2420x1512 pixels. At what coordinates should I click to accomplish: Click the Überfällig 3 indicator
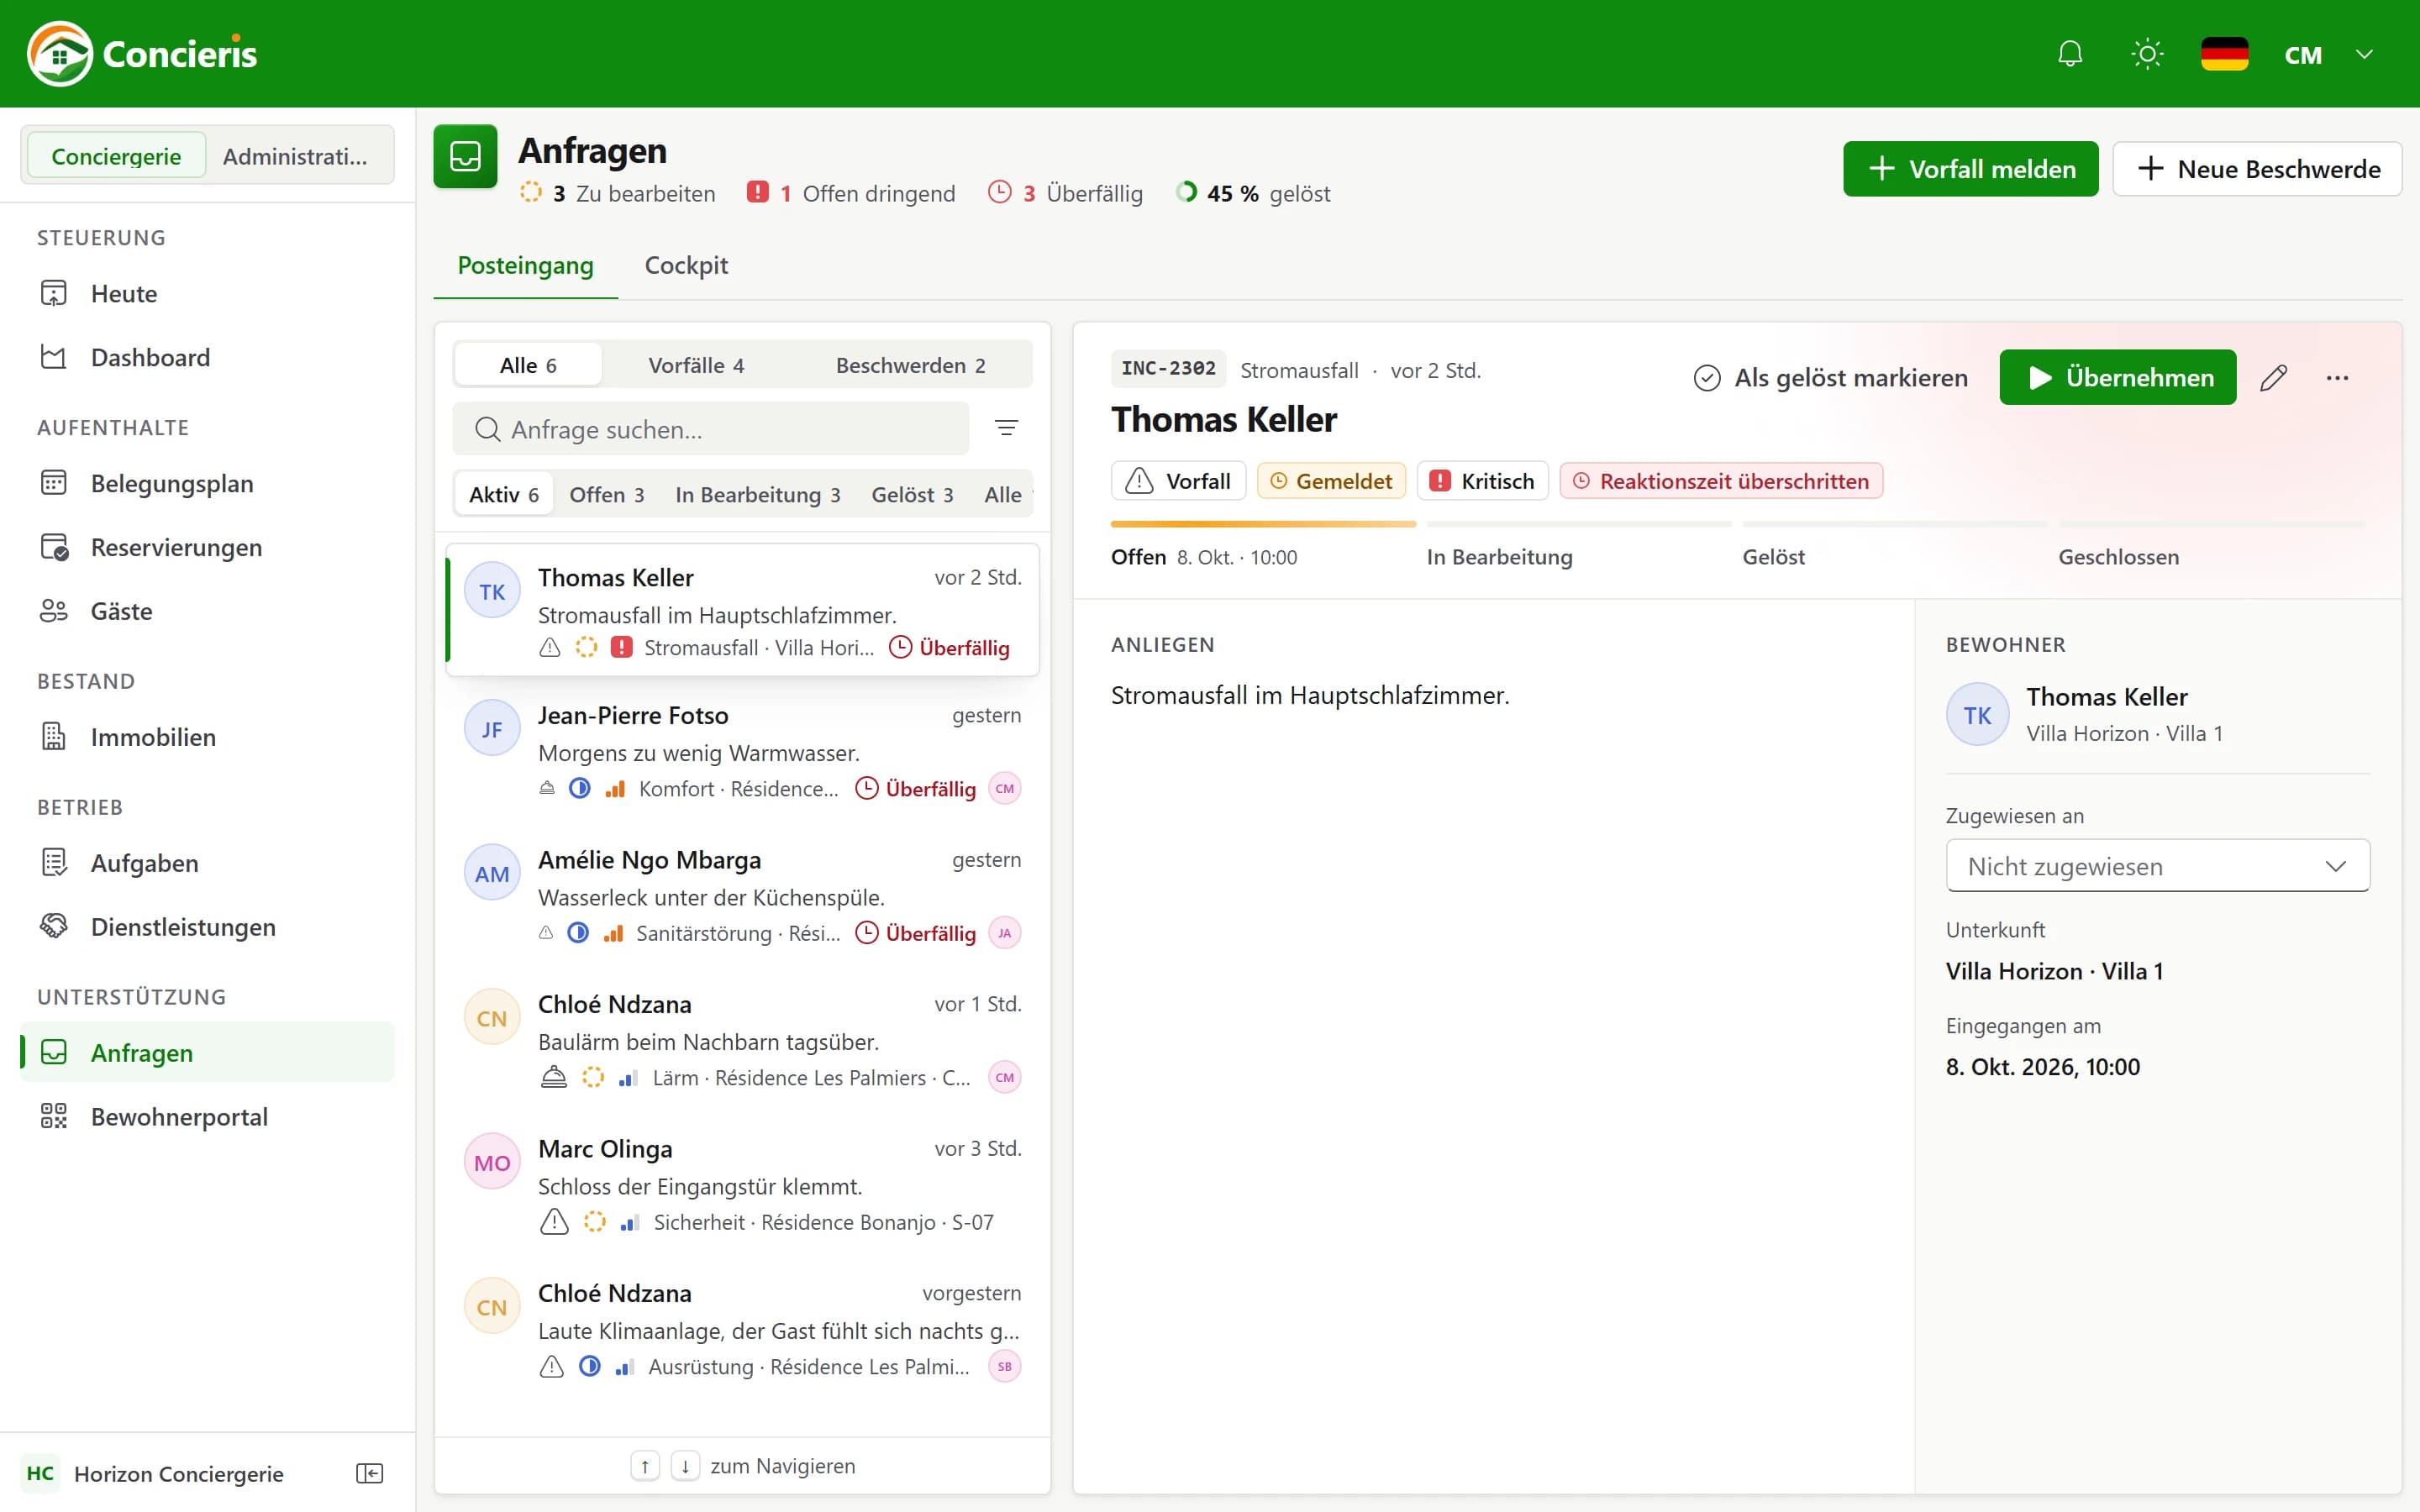pos(1065,193)
